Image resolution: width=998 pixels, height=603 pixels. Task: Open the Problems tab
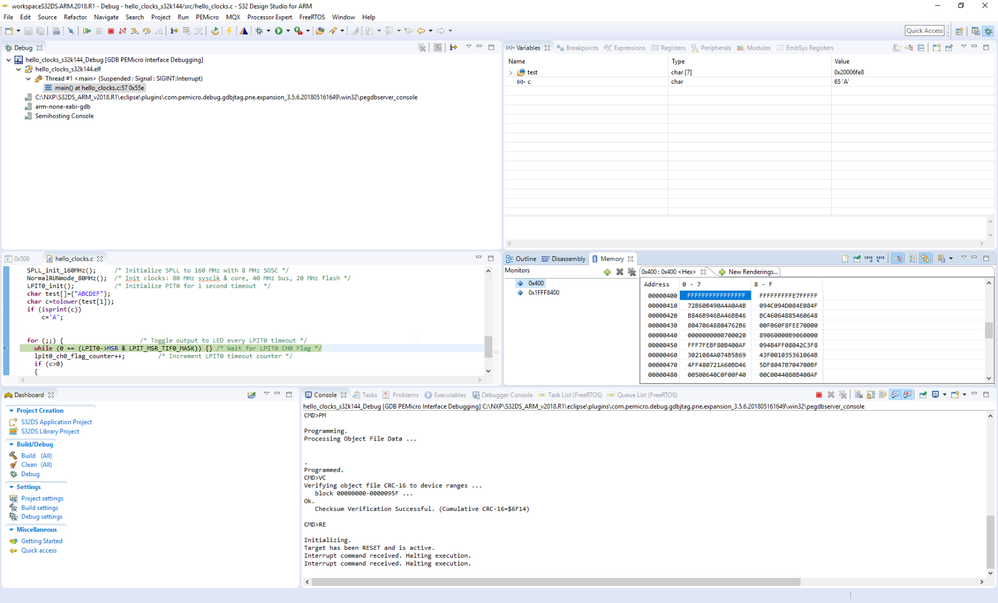(401, 395)
